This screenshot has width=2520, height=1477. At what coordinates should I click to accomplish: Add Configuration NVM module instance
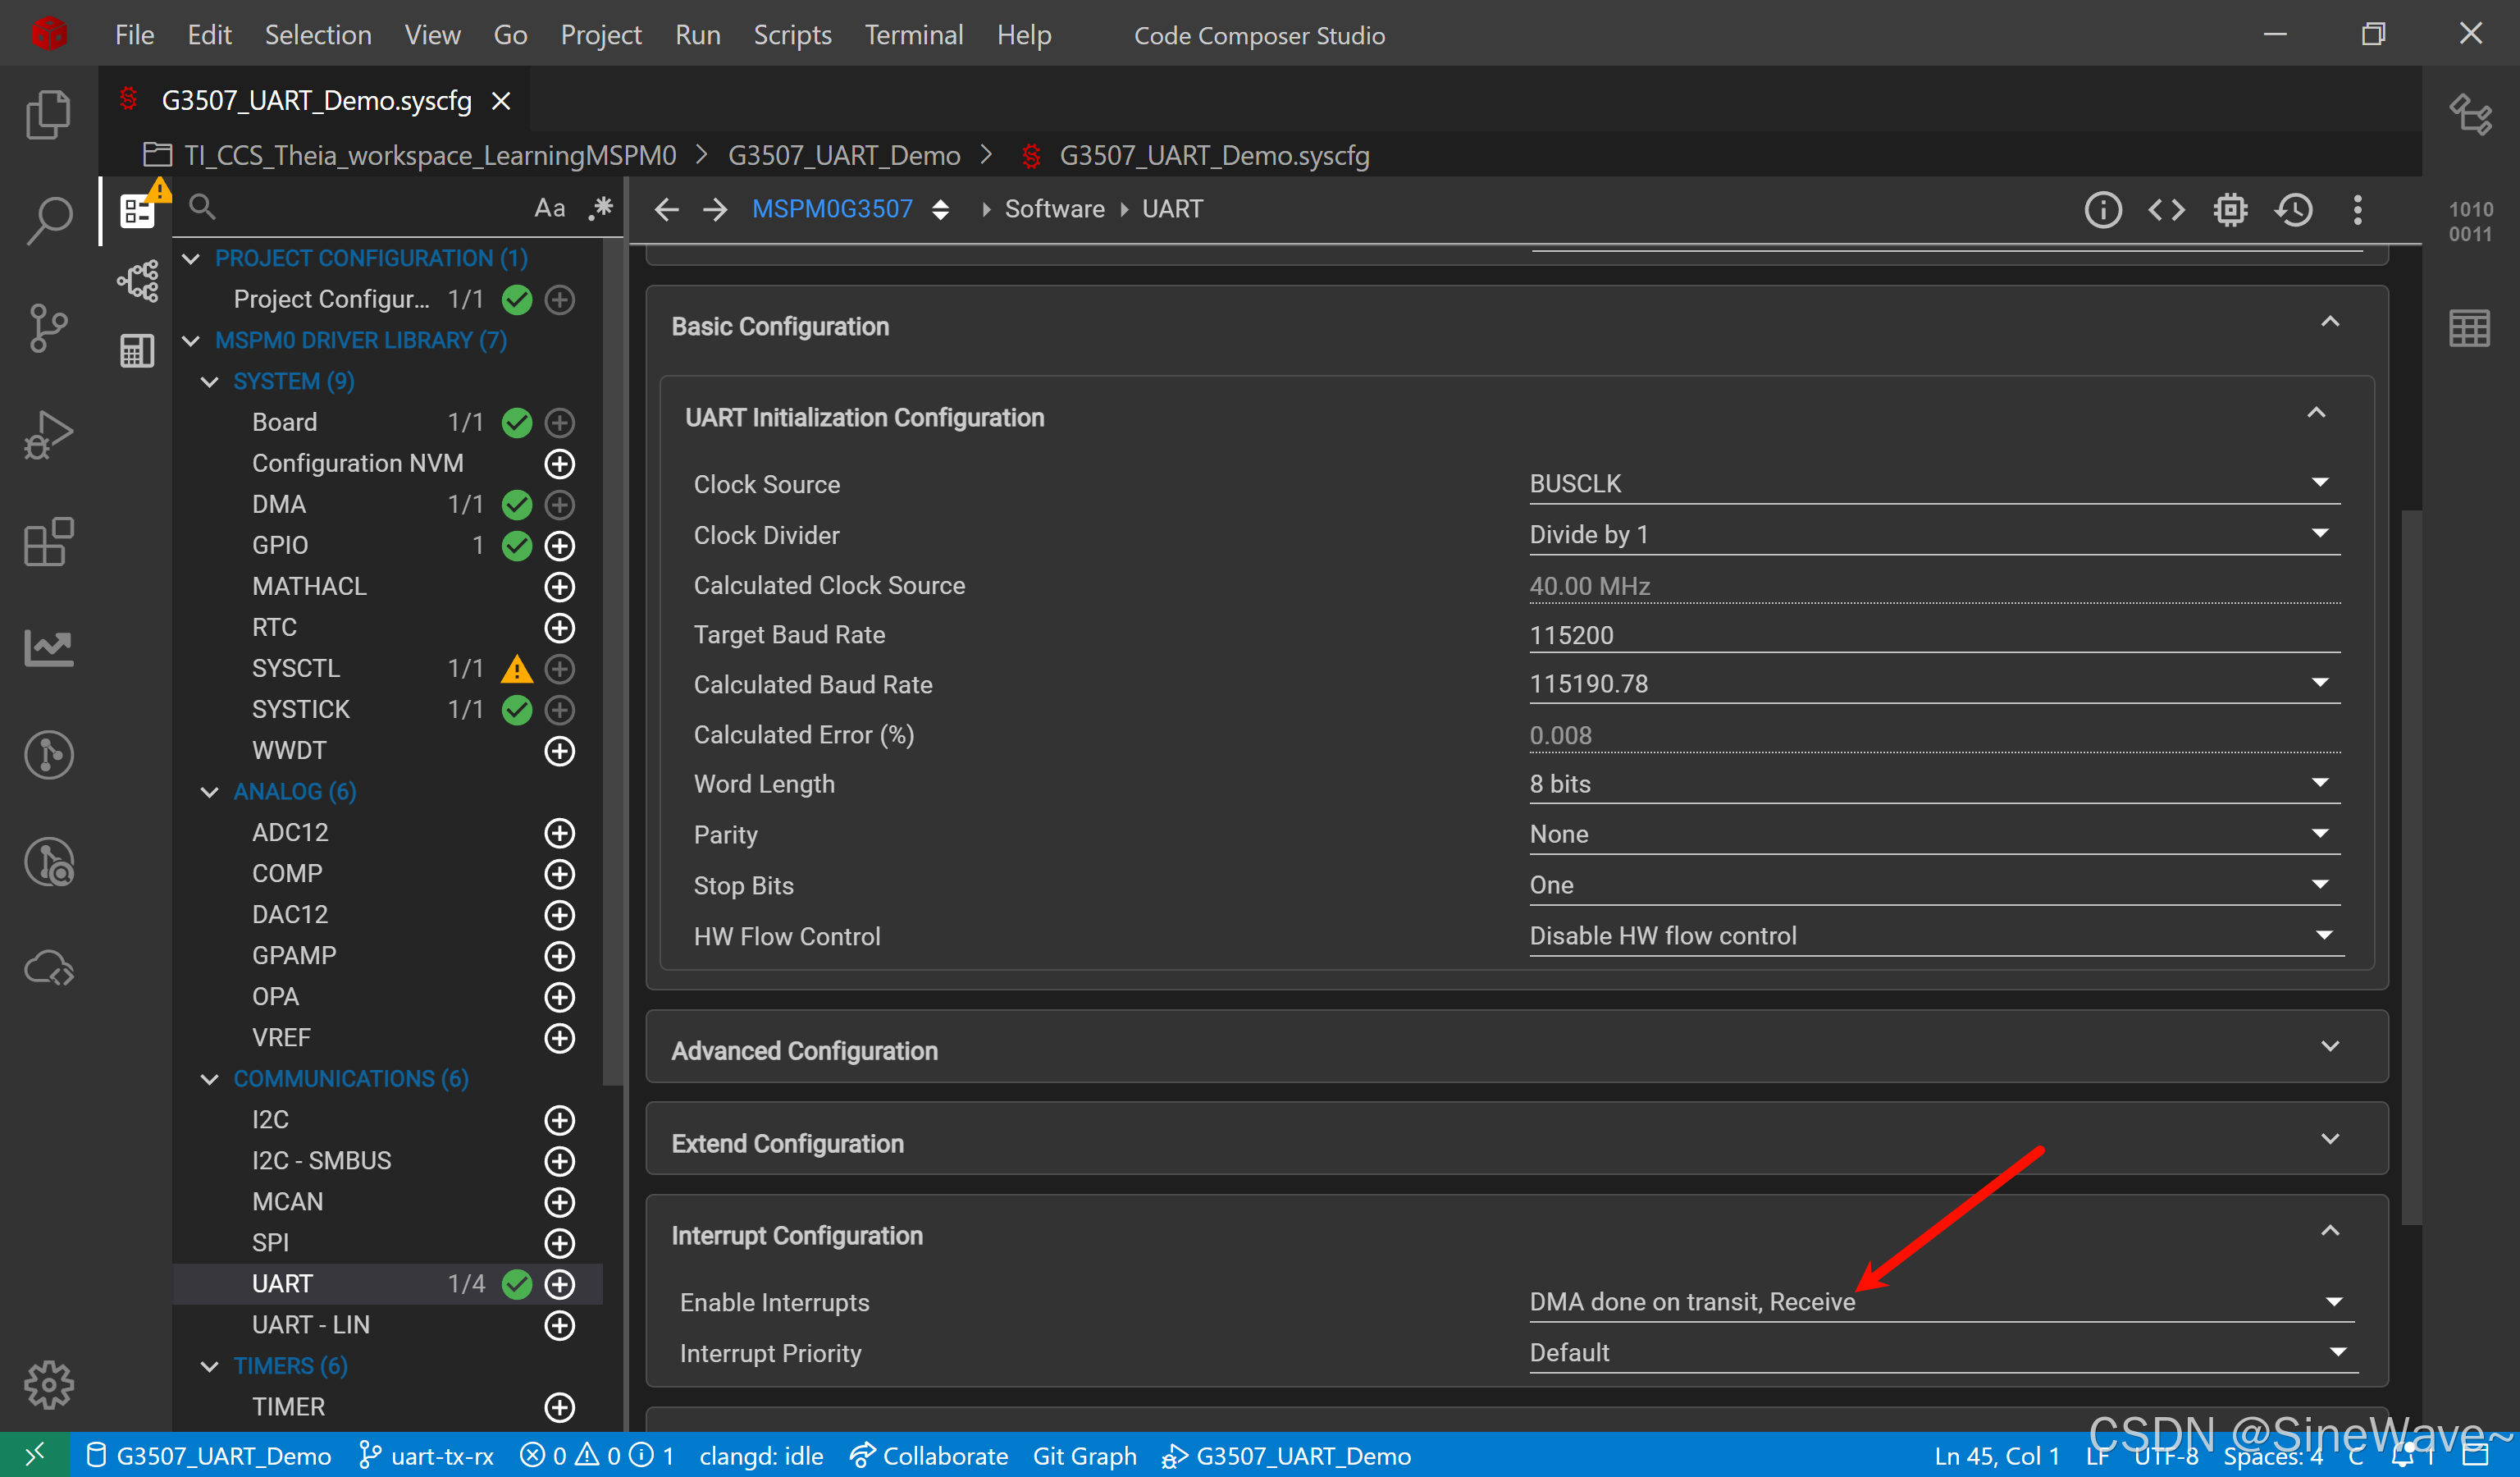559,464
